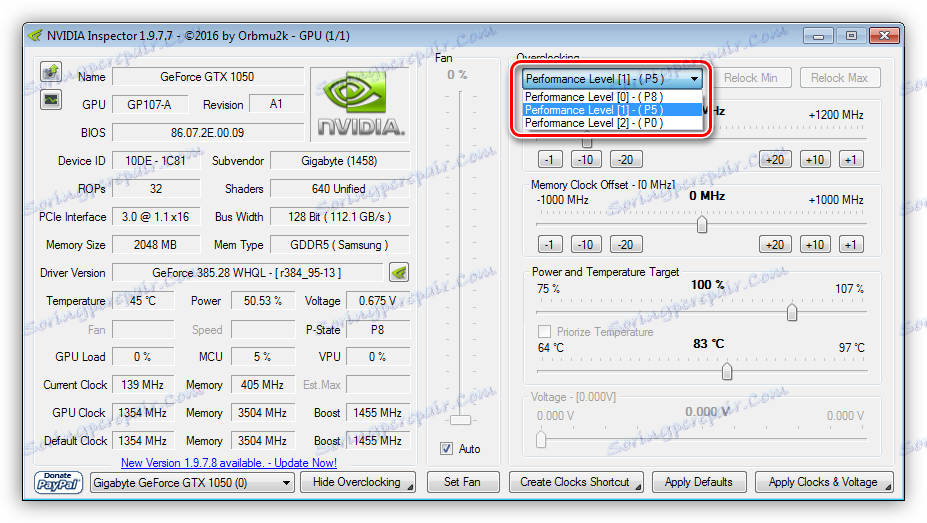Click -1 under base clock offset
This screenshot has height=523, width=927.
[x=550, y=160]
